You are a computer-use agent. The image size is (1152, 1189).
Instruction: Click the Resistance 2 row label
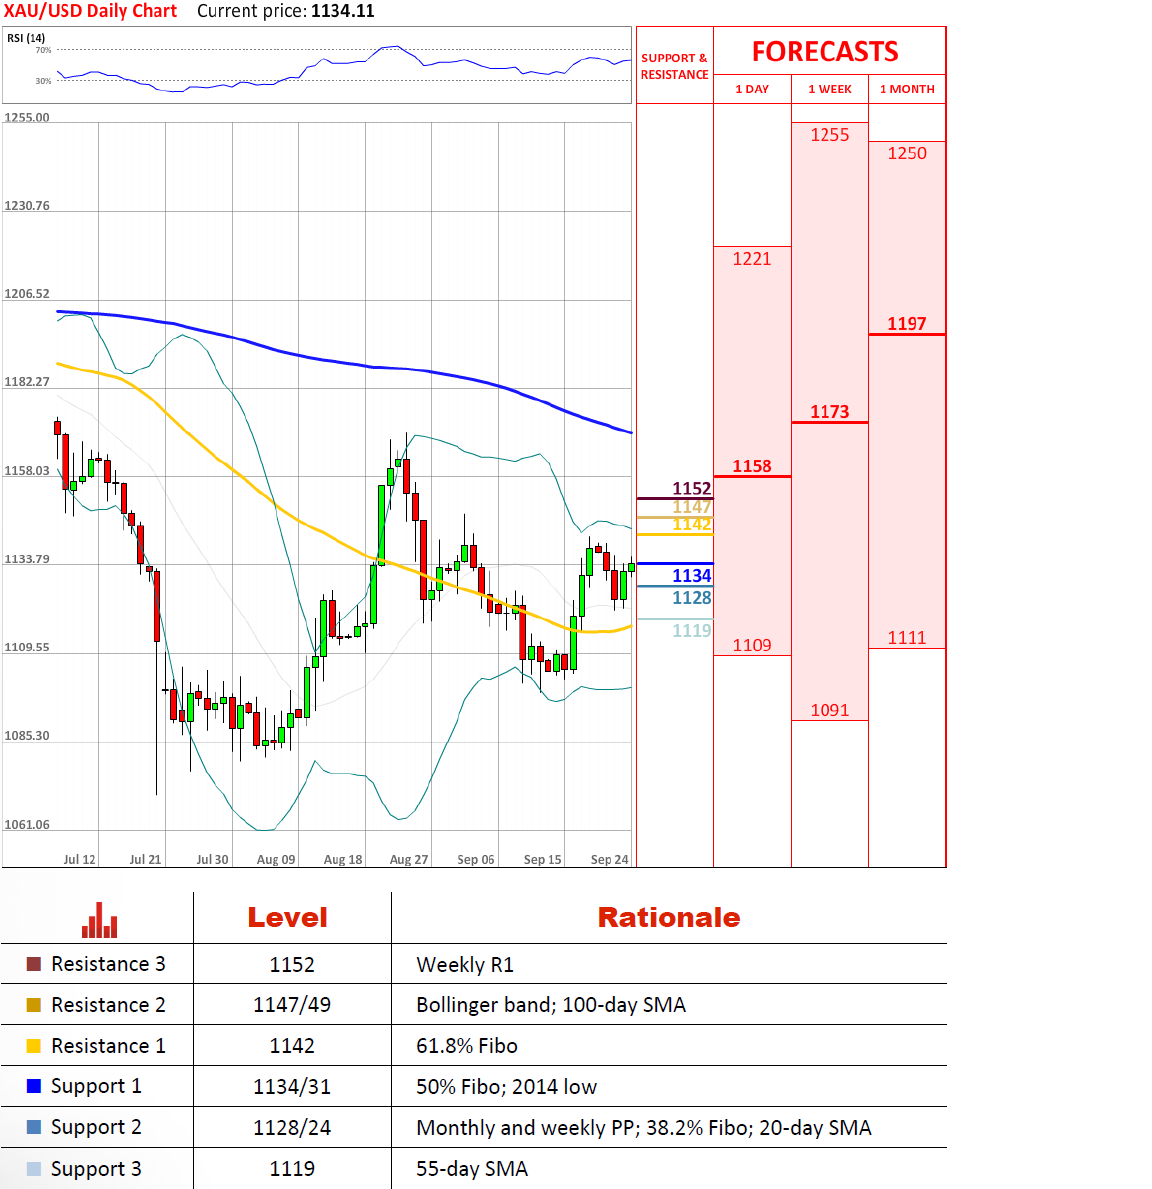pos(108,1005)
